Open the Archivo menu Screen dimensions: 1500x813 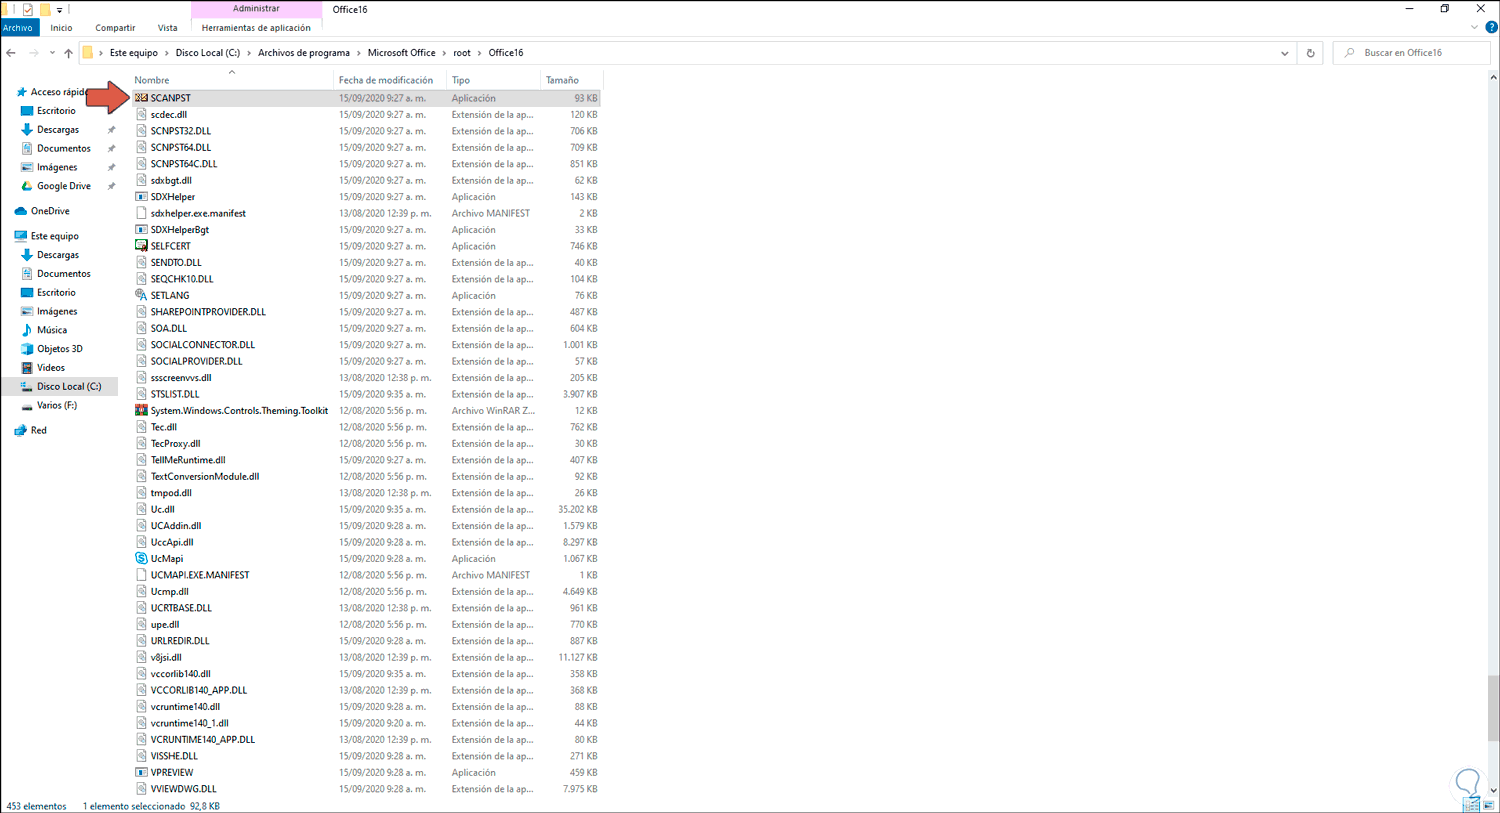point(18,28)
